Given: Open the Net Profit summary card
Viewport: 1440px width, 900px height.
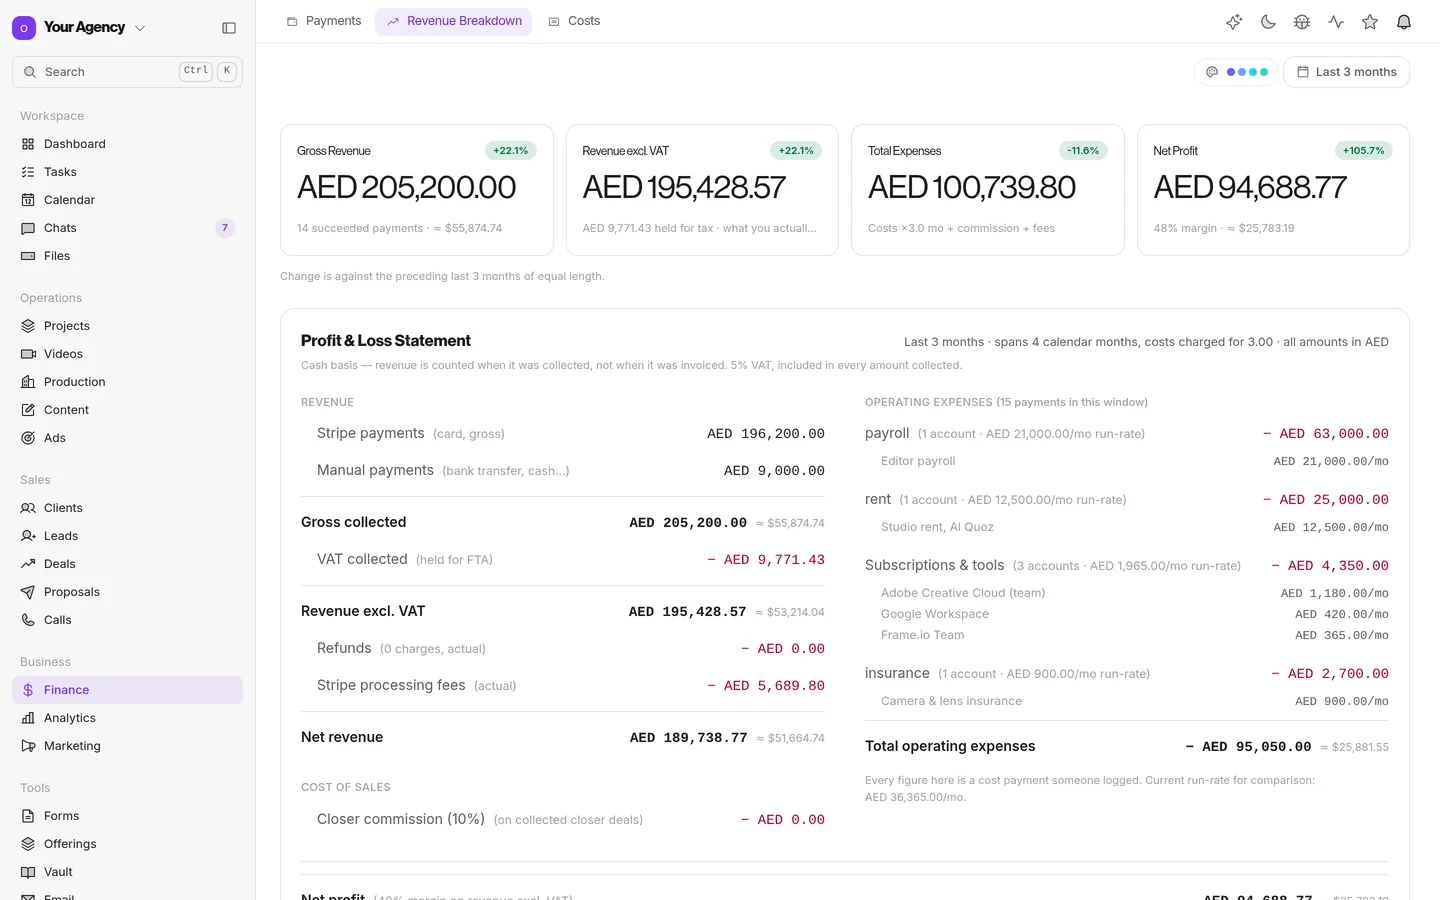Looking at the screenshot, I should [x=1273, y=190].
